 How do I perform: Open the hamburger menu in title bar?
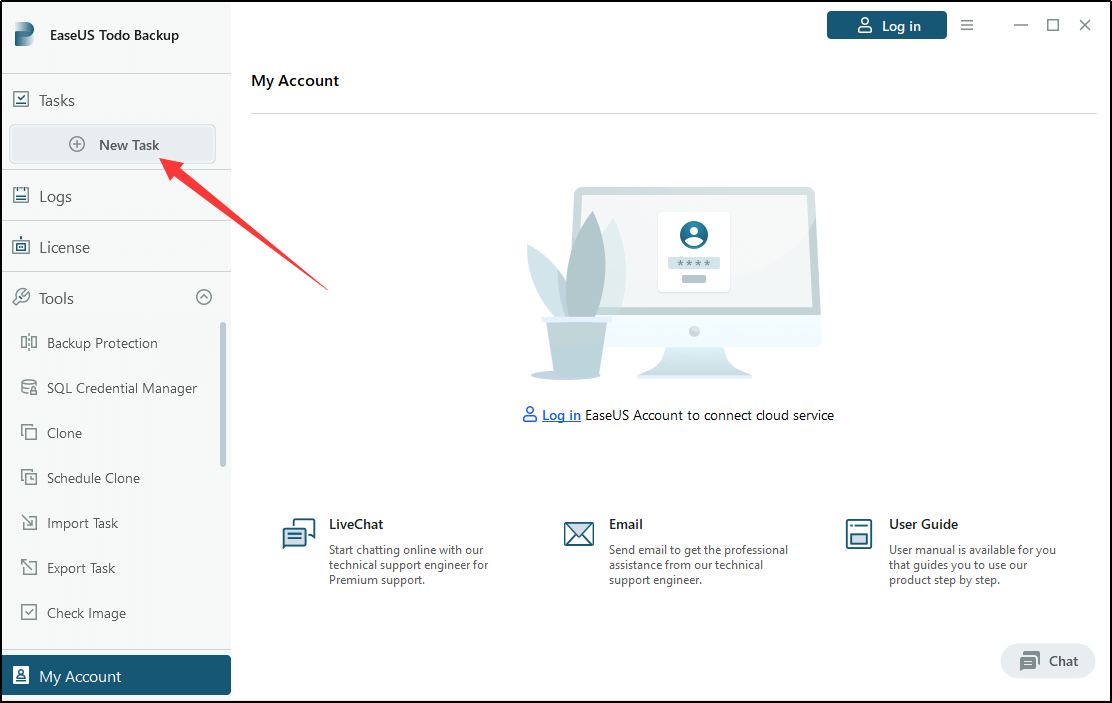[967, 25]
